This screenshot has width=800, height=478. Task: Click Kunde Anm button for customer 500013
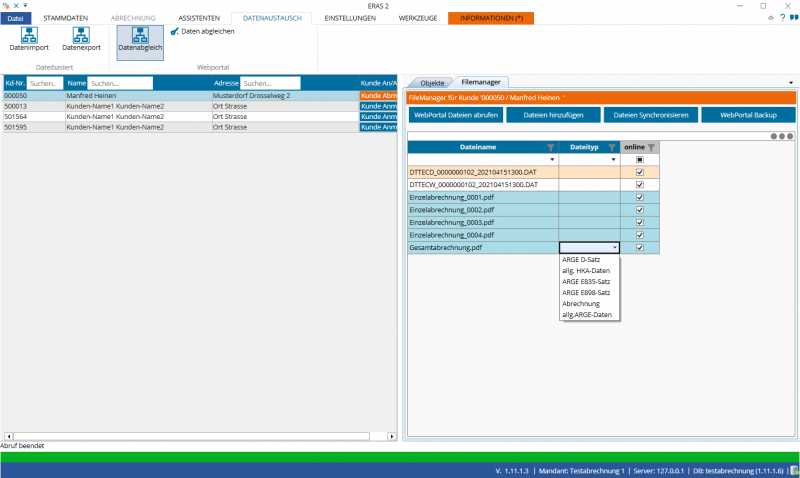click(x=378, y=106)
